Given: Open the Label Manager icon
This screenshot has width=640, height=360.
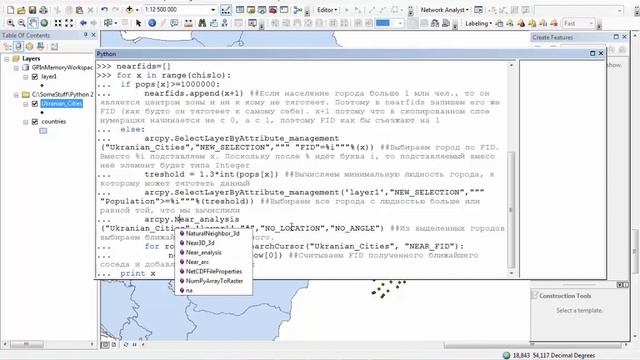Looking at the screenshot, I should [499, 23].
